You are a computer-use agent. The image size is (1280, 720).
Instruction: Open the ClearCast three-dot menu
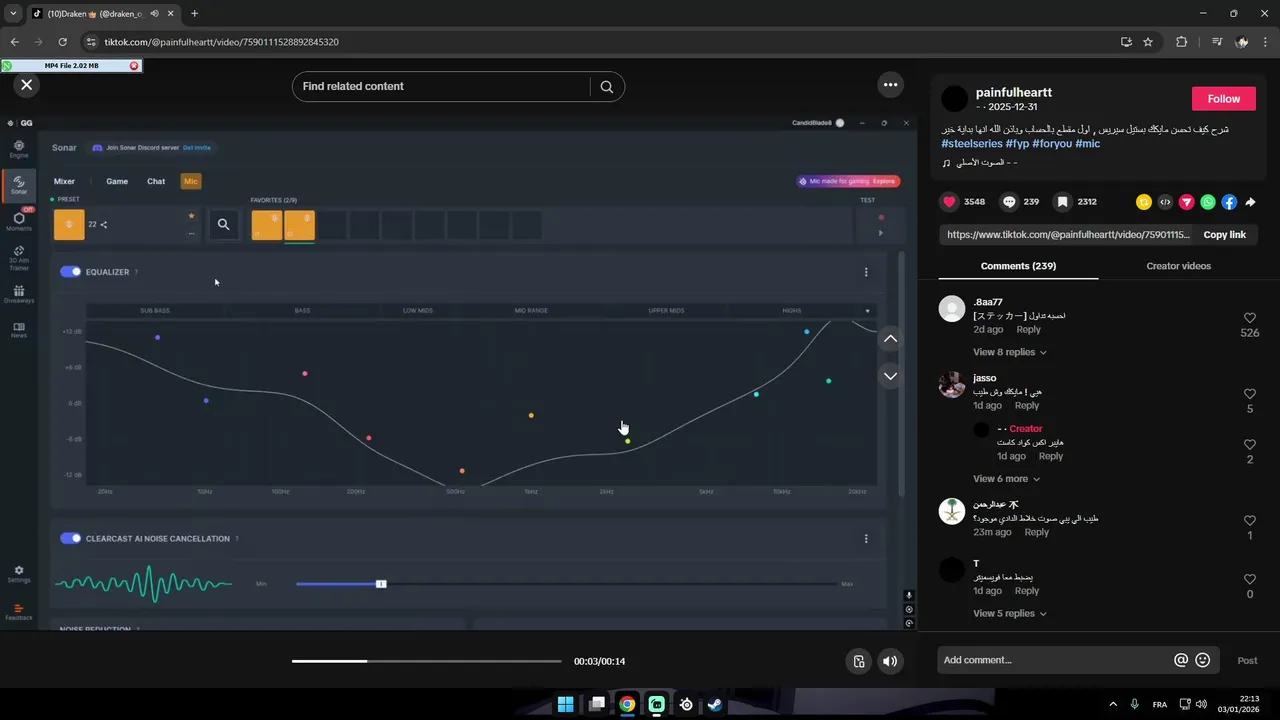pyautogui.click(x=866, y=538)
